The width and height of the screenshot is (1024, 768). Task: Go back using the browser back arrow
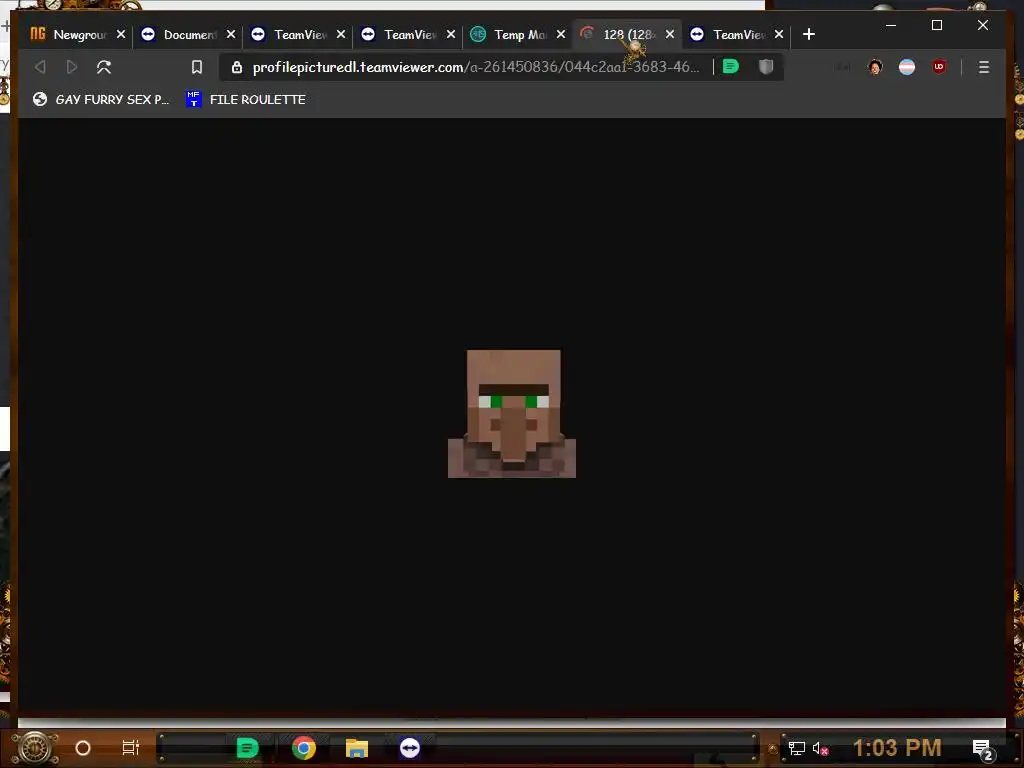[x=40, y=67]
